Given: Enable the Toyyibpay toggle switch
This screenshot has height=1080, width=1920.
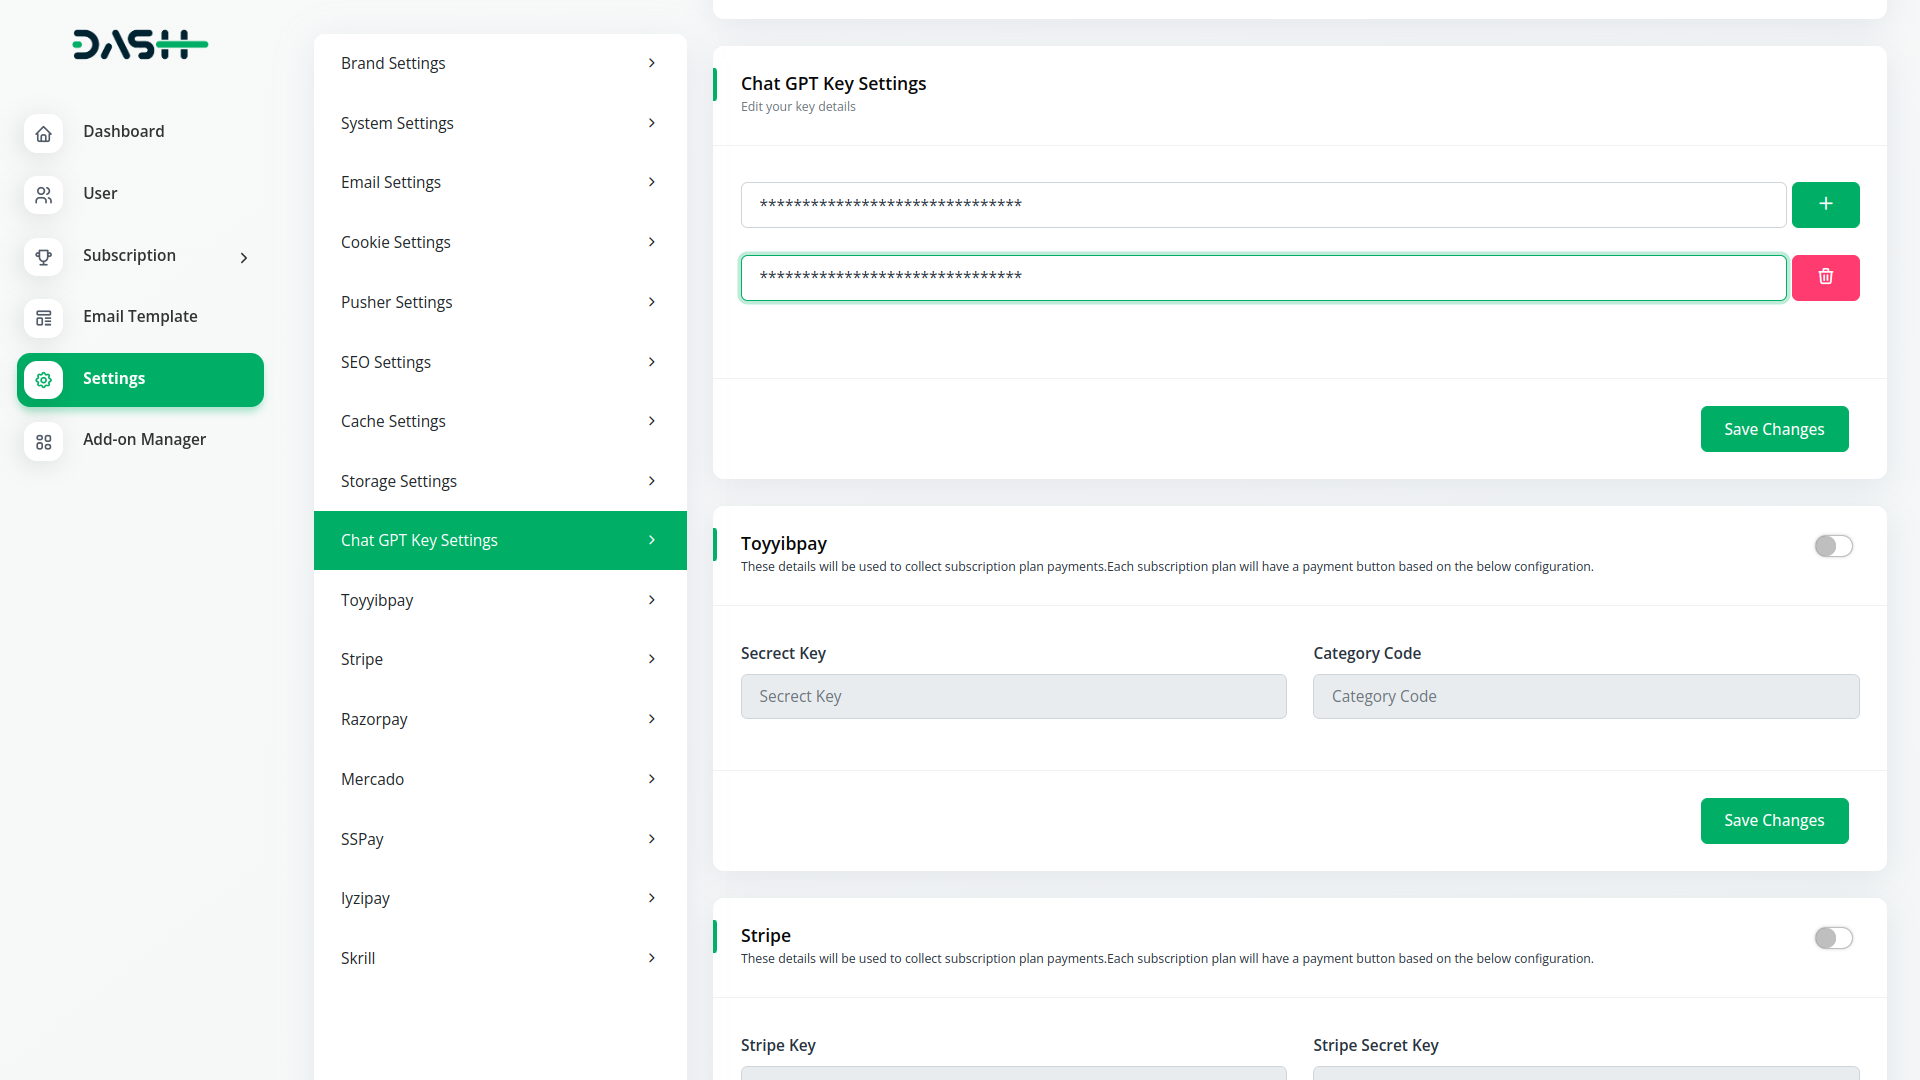Looking at the screenshot, I should point(1833,546).
